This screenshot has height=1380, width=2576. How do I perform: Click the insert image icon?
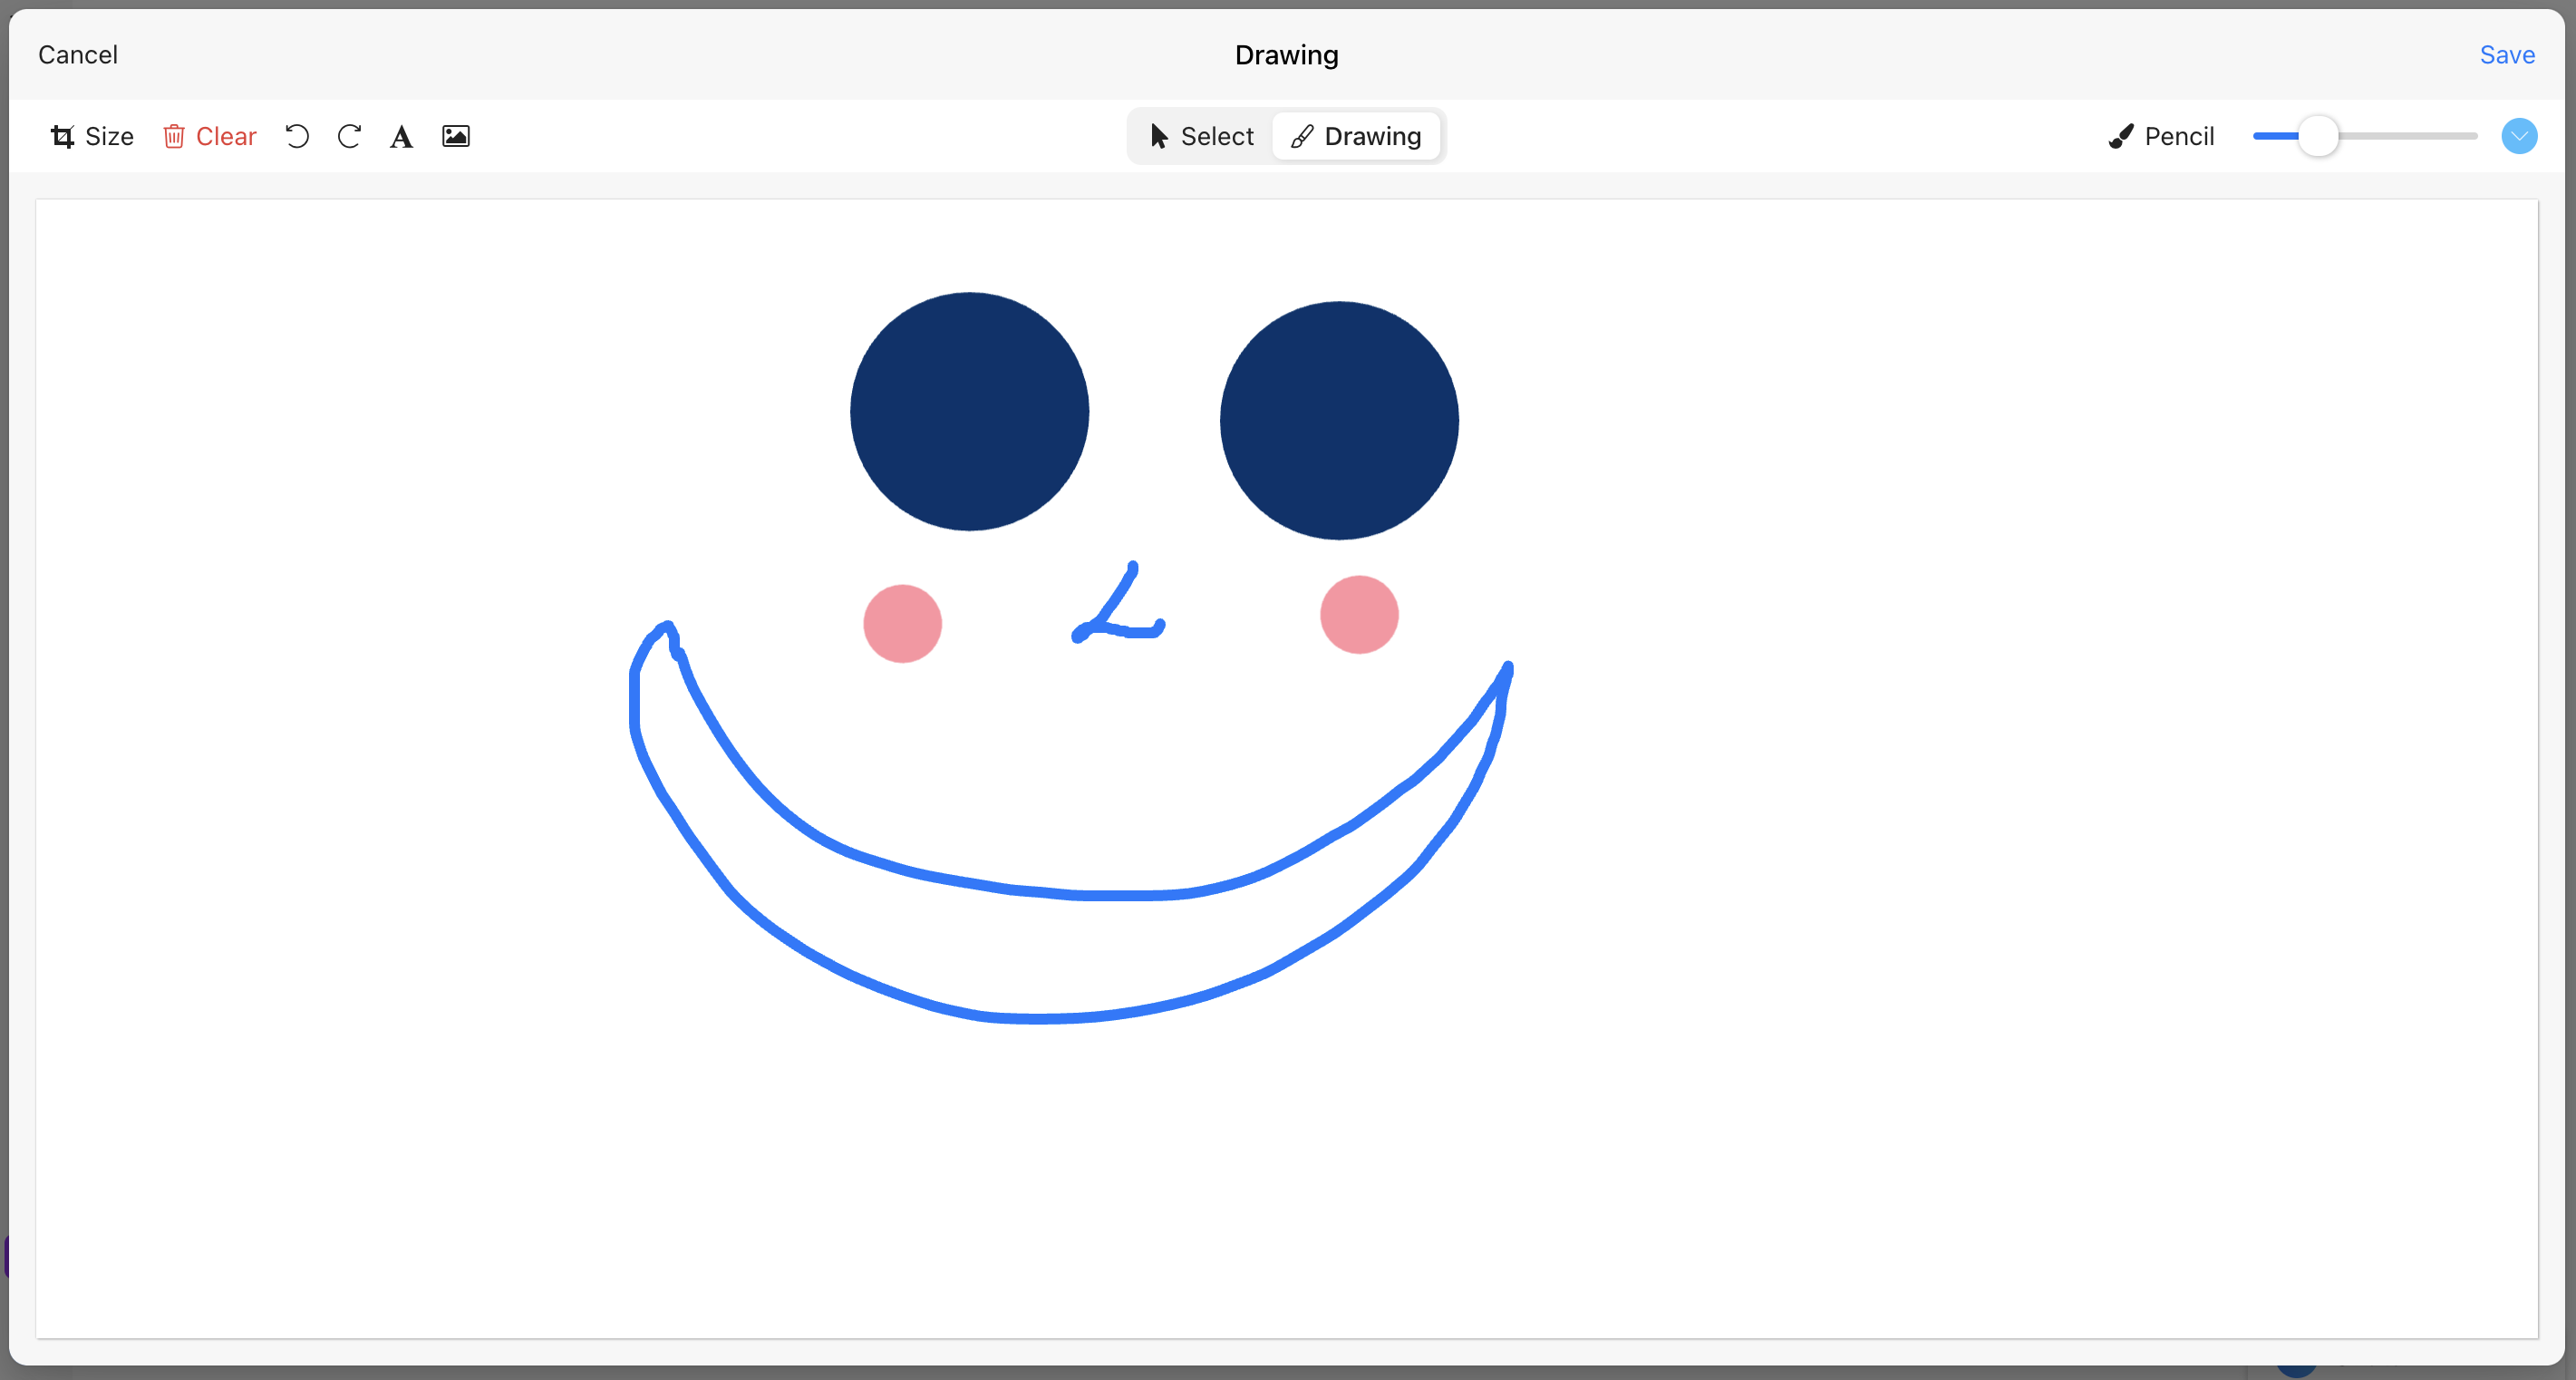(x=456, y=136)
